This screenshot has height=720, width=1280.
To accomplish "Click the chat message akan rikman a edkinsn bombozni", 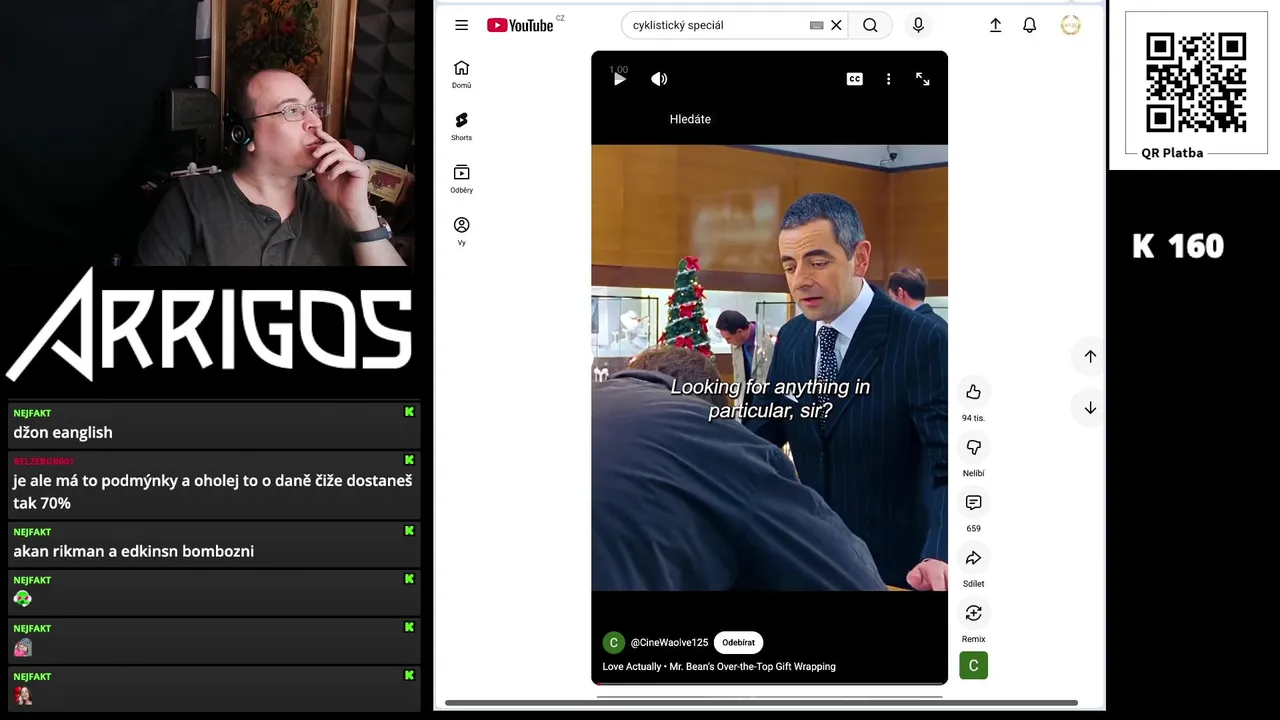I will 133,551.
